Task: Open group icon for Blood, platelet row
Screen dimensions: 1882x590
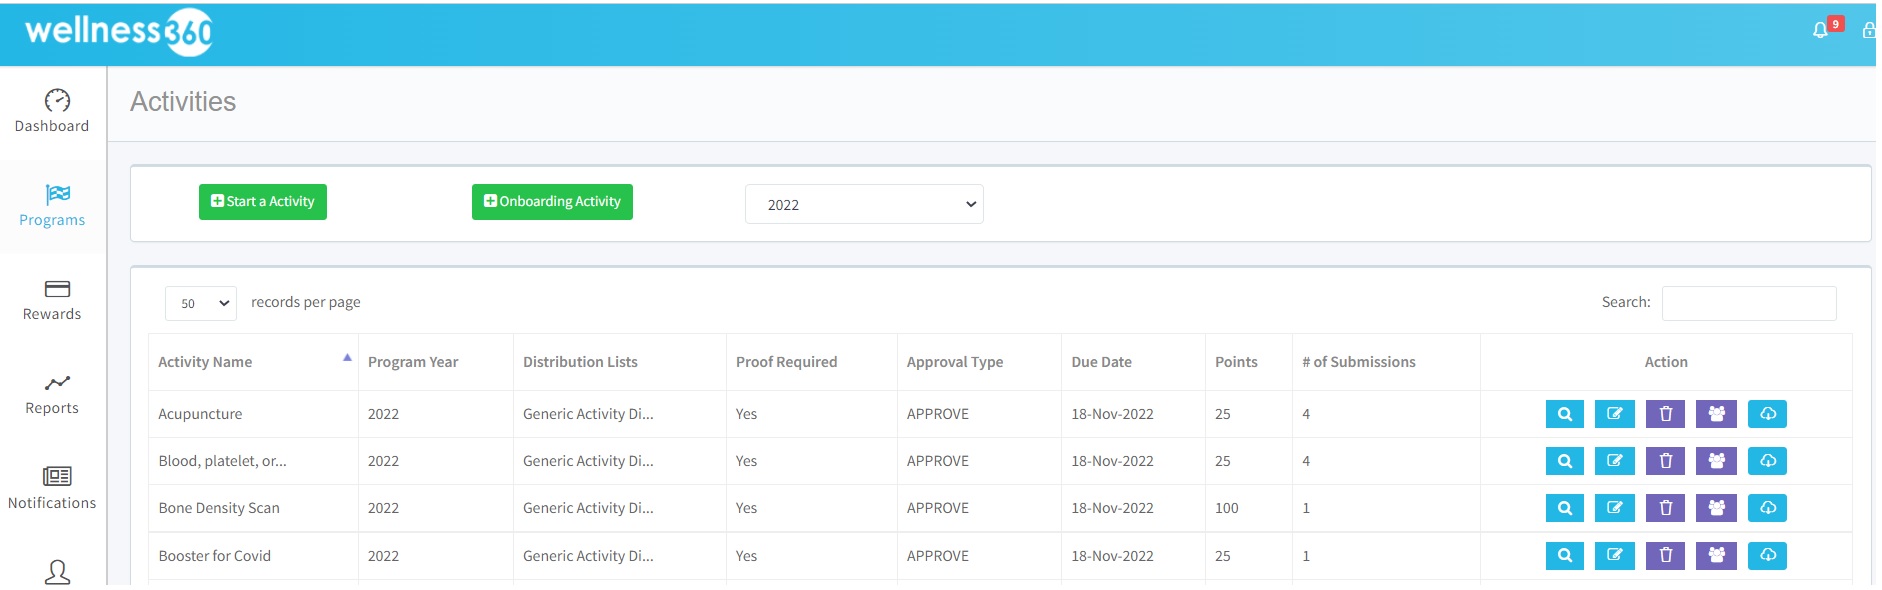Action: tap(1716, 461)
